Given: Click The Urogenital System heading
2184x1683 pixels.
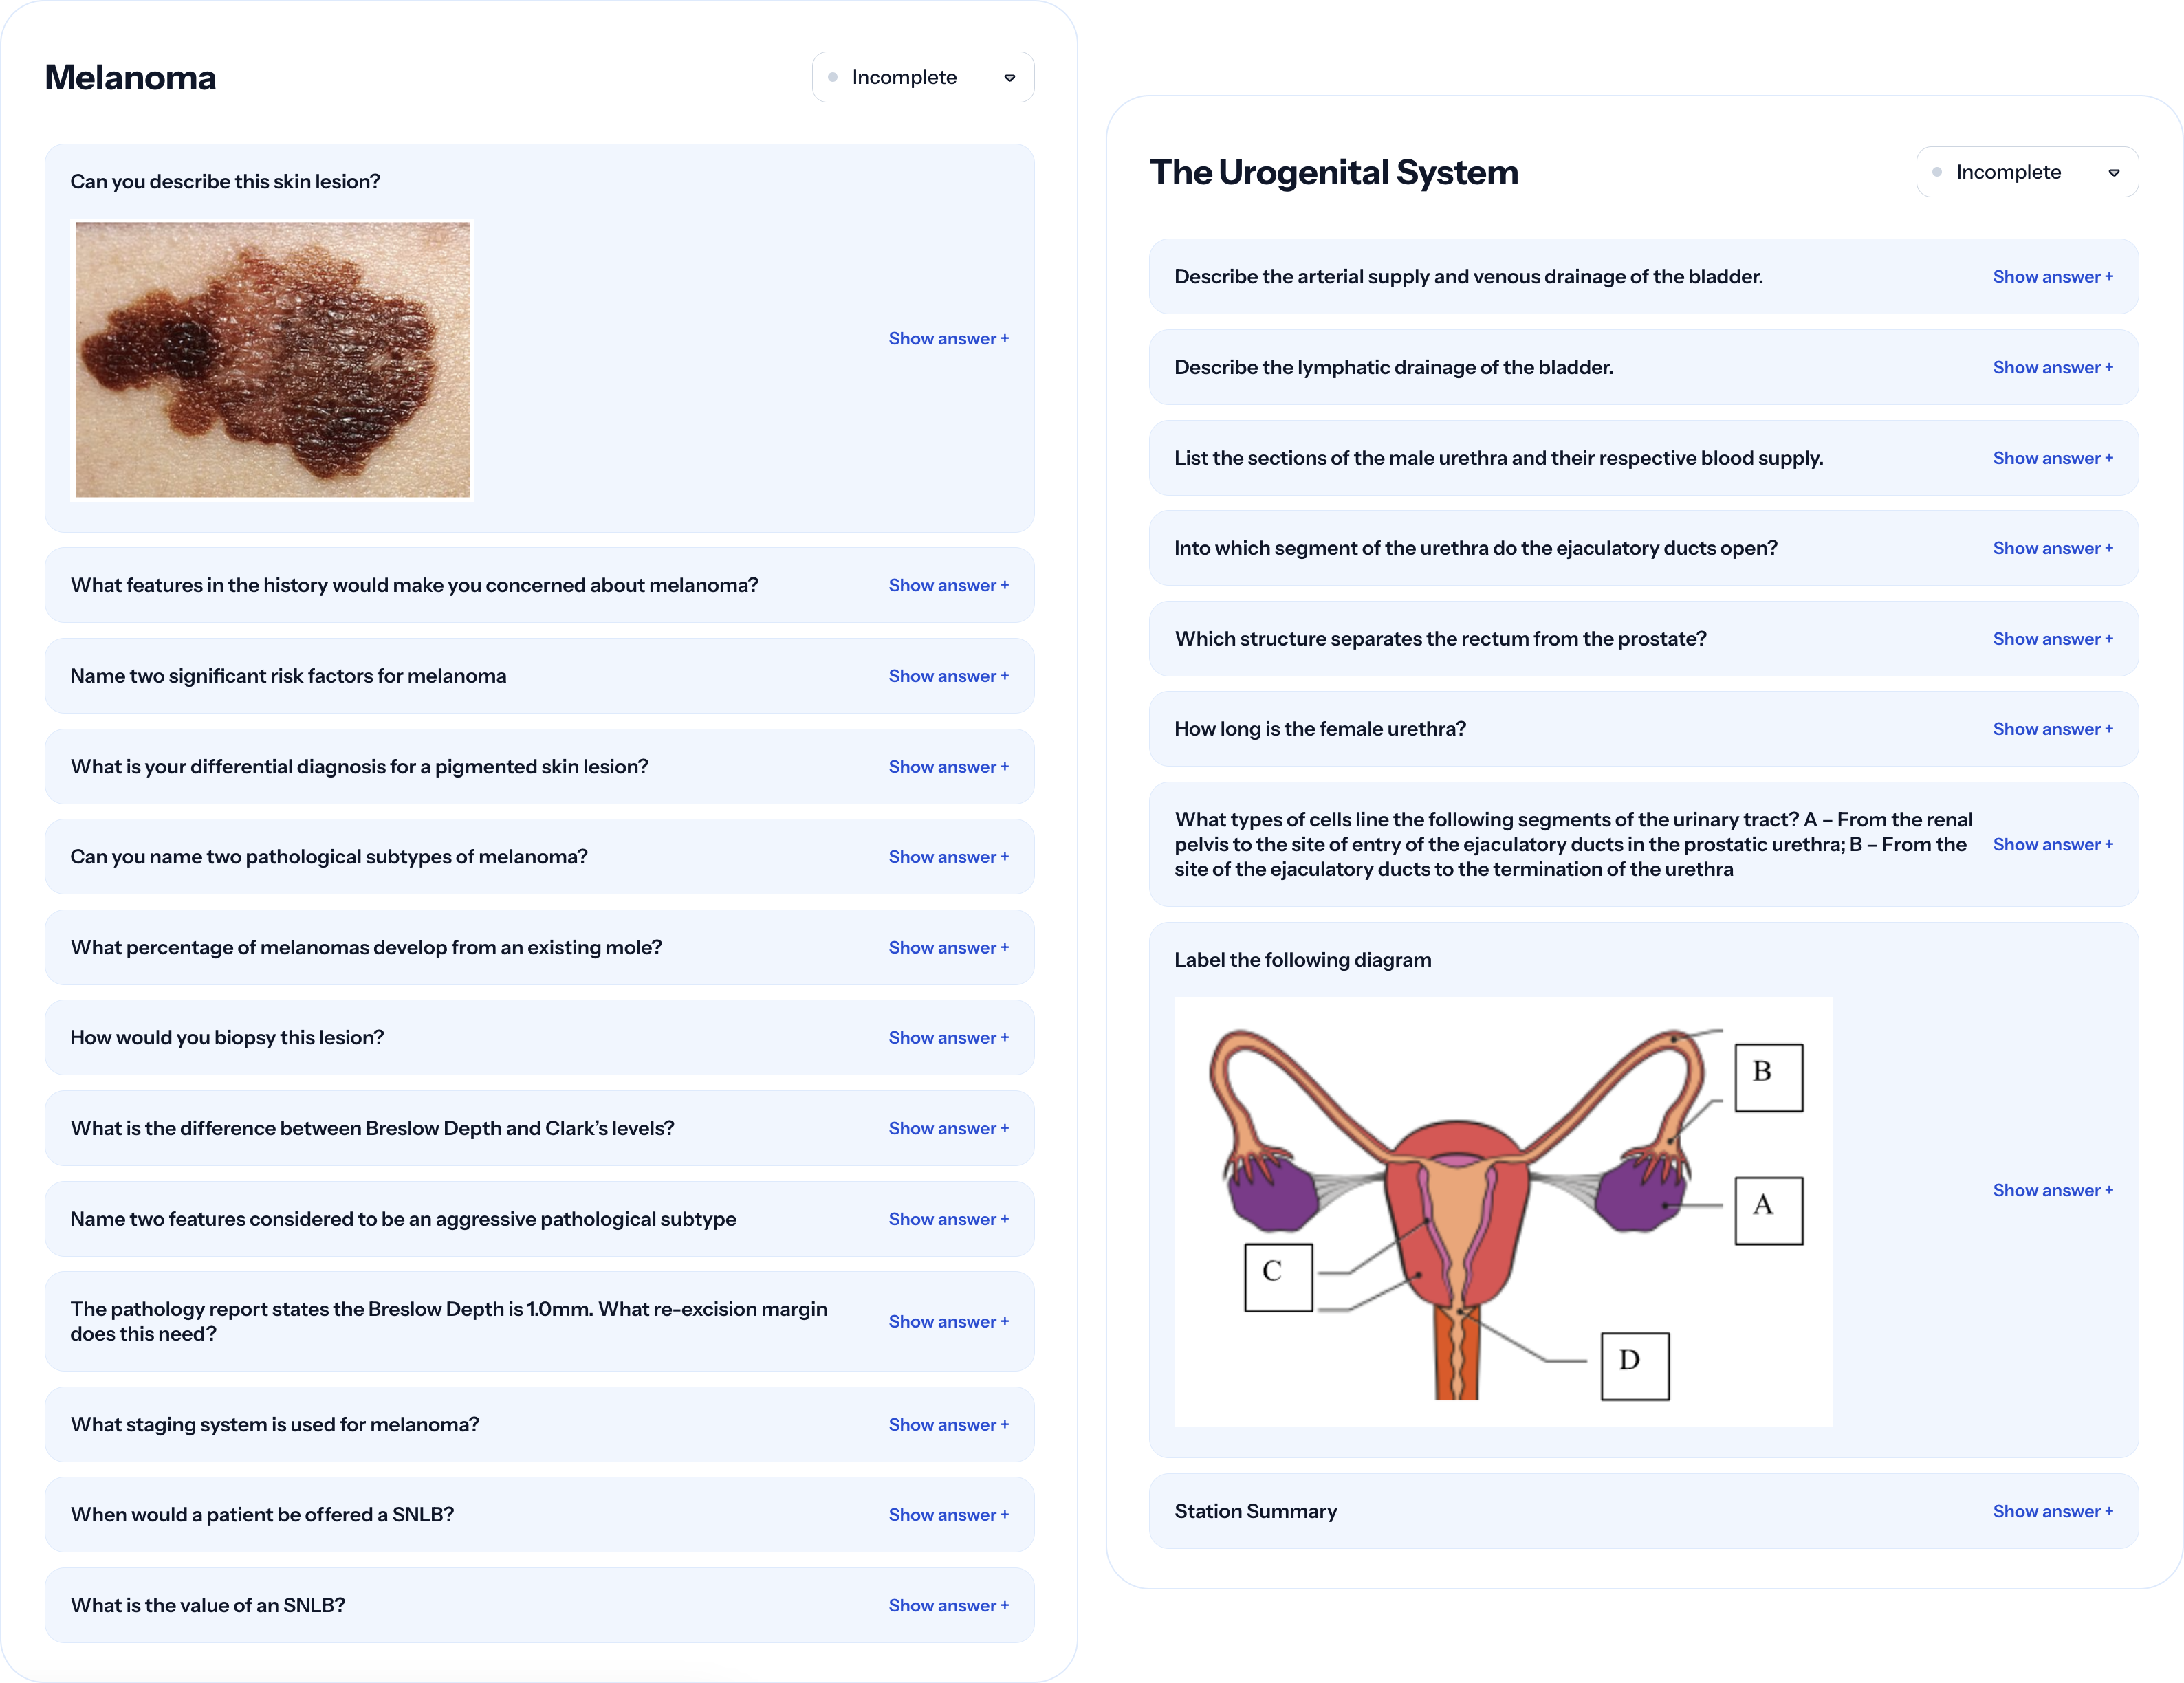Looking at the screenshot, I should (x=1334, y=173).
